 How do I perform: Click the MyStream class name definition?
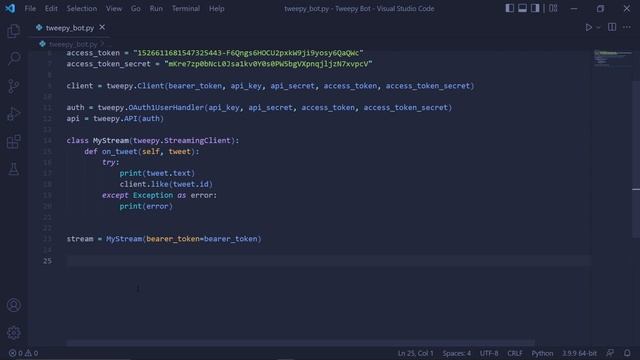[x=111, y=140]
